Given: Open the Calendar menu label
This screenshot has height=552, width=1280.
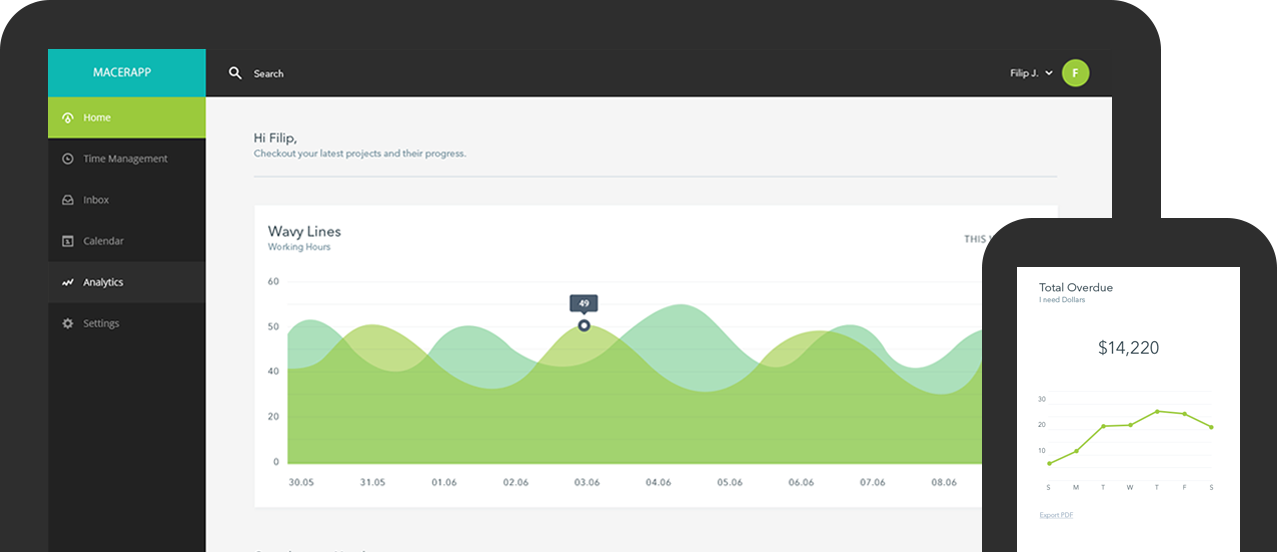Looking at the screenshot, I should (103, 241).
